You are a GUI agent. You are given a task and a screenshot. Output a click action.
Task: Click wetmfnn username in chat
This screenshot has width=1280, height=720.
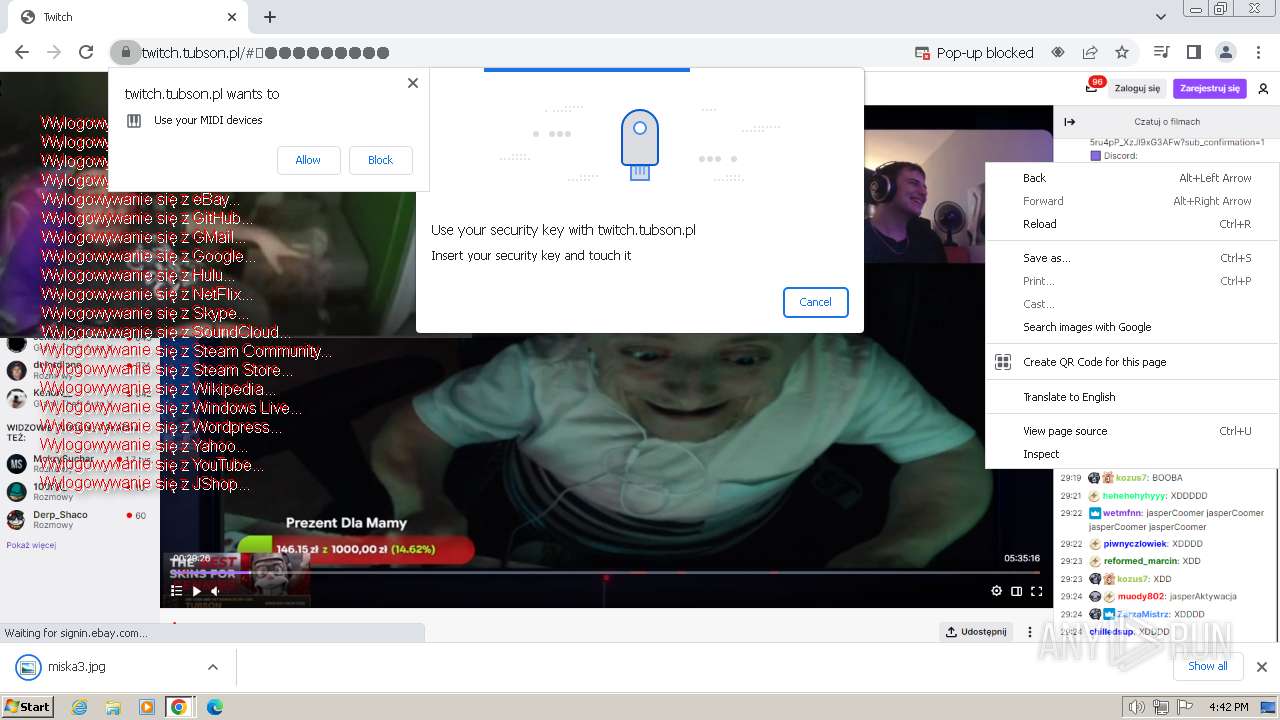[x=1123, y=513]
